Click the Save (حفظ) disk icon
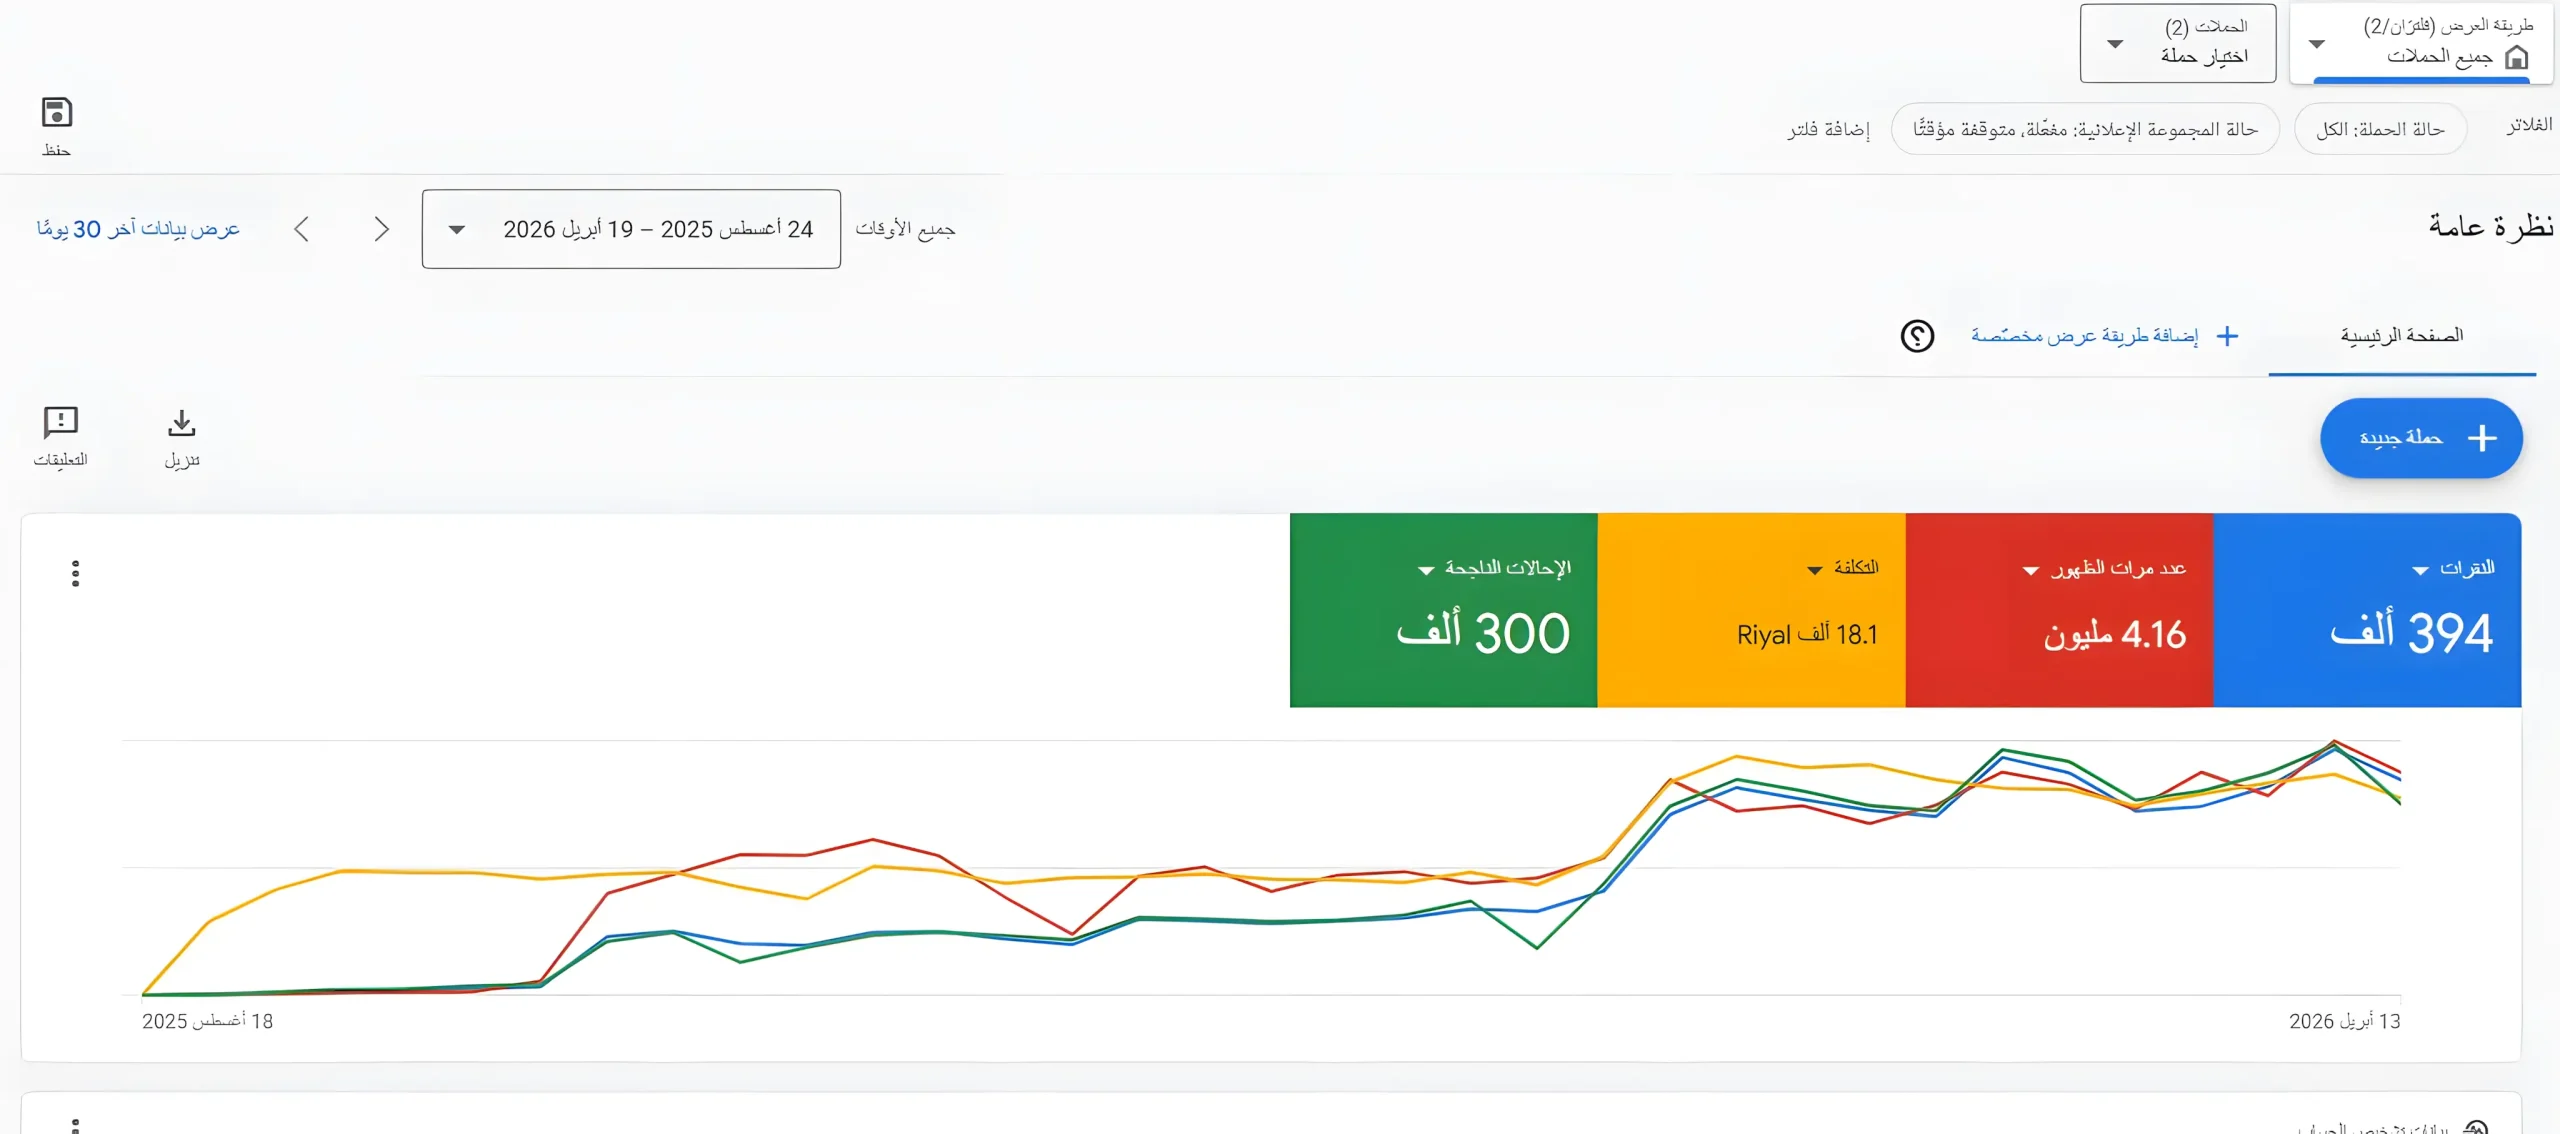2560x1134 pixels. tap(57, 112)
